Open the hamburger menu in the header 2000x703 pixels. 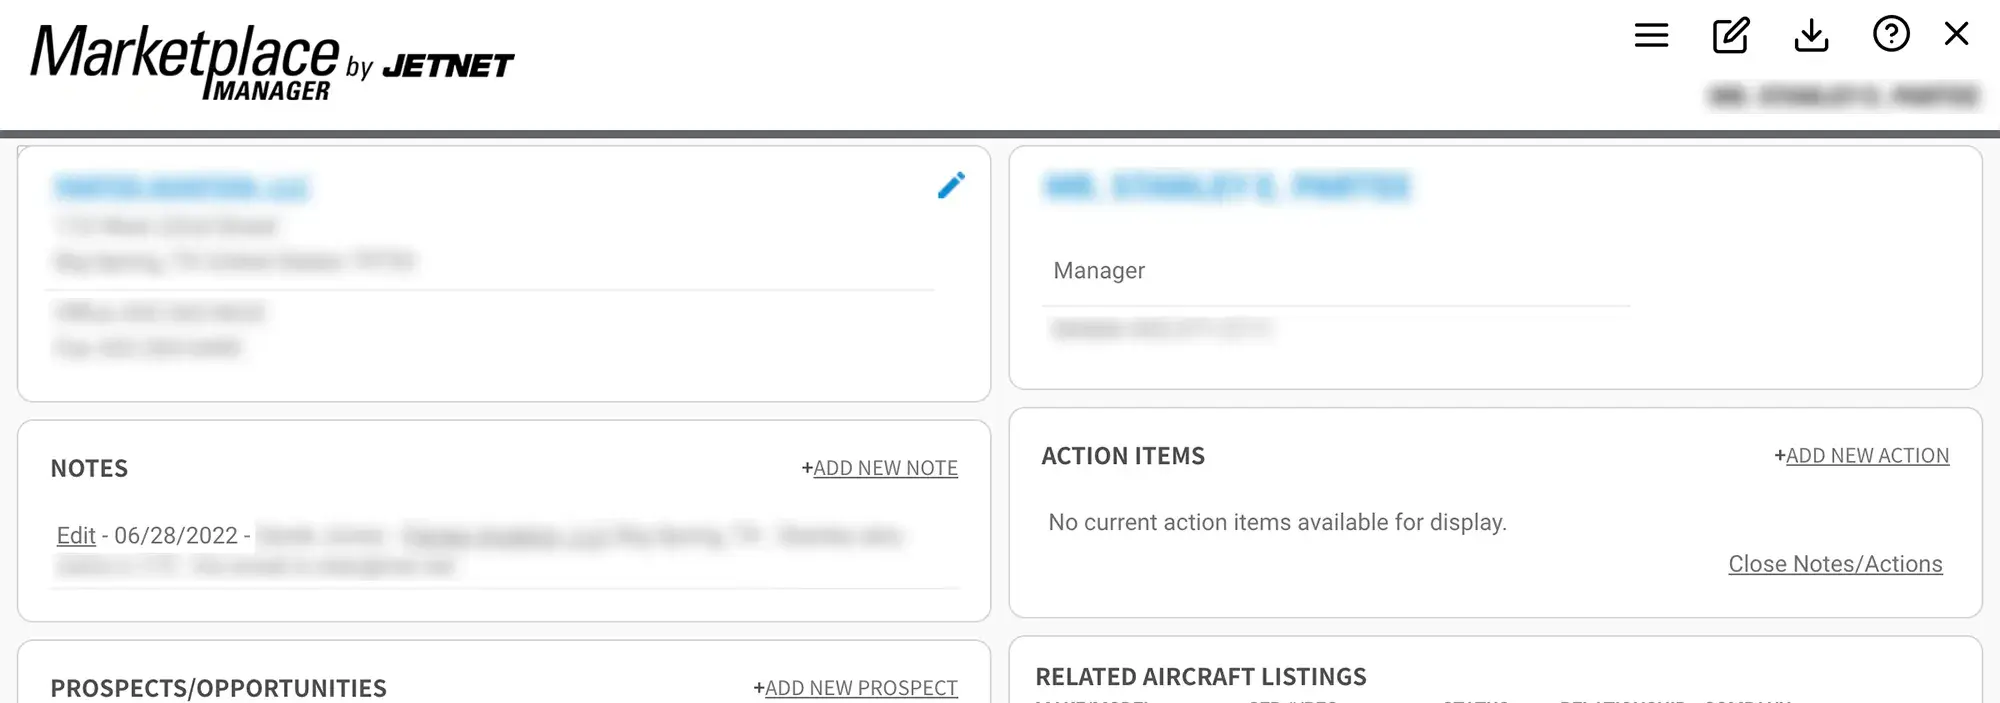(x=1651, y=36)
